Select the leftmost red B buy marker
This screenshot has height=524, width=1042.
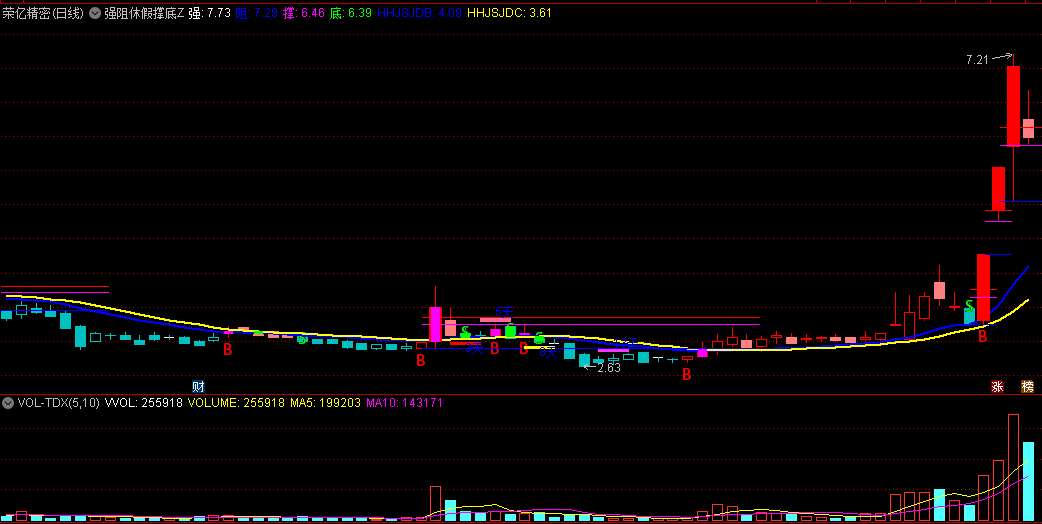pos(227,349)
